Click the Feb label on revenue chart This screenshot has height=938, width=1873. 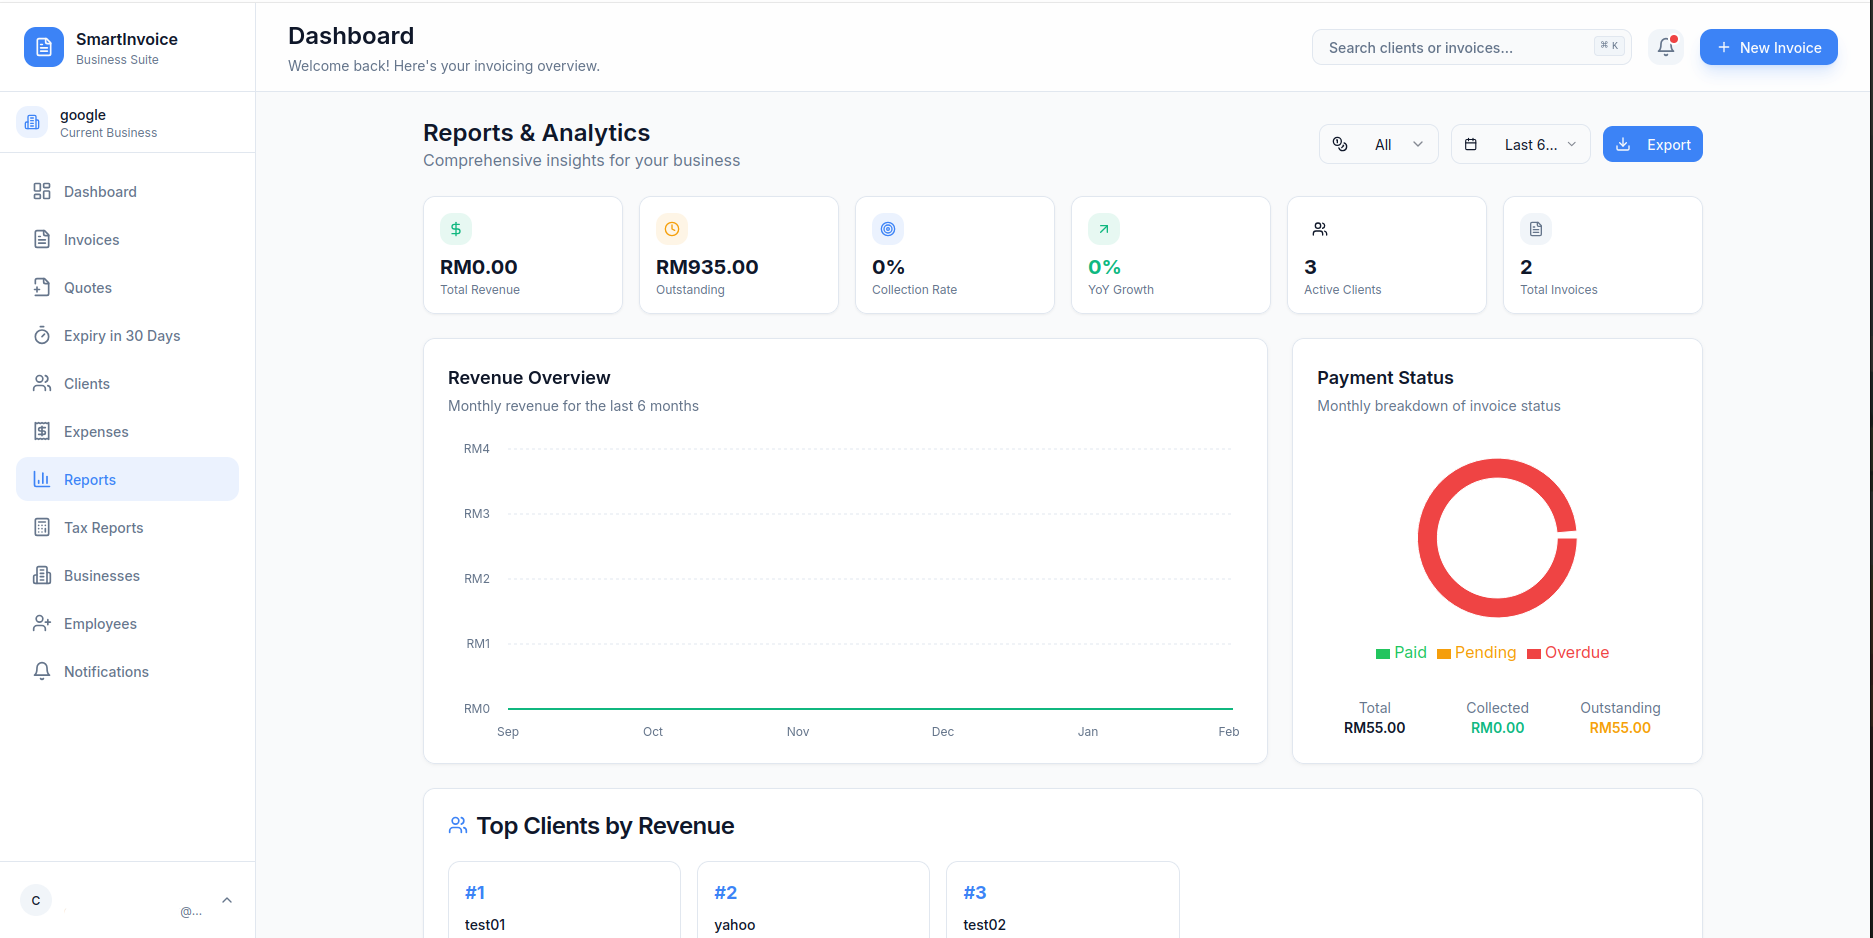pyautogui.click(x=1228, y=732)
